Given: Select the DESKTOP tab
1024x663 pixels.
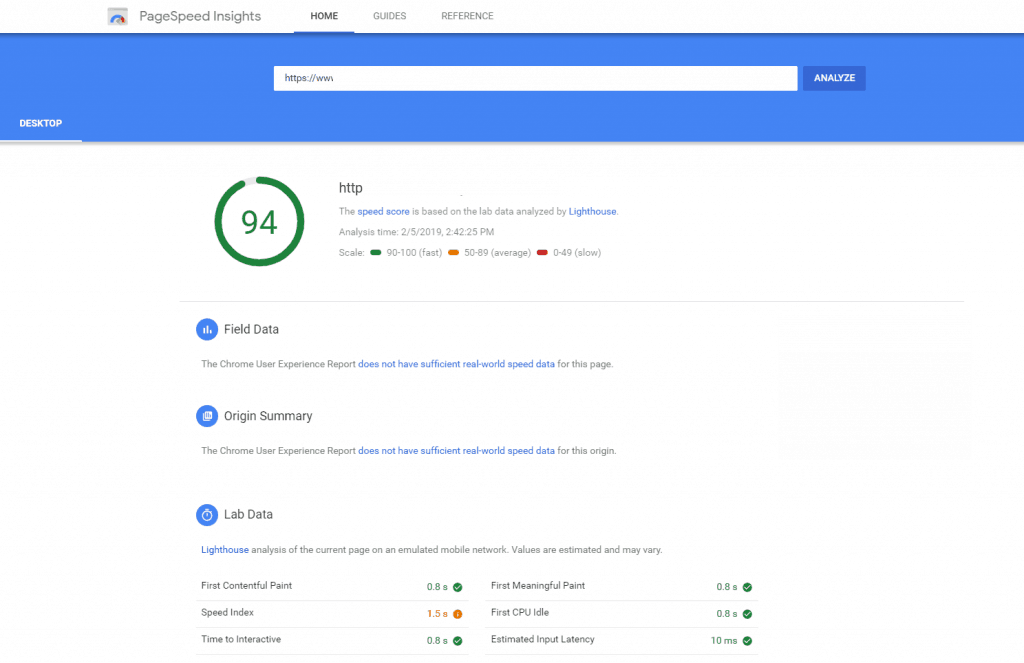Looking at the screenshot, I should (40, 123).
